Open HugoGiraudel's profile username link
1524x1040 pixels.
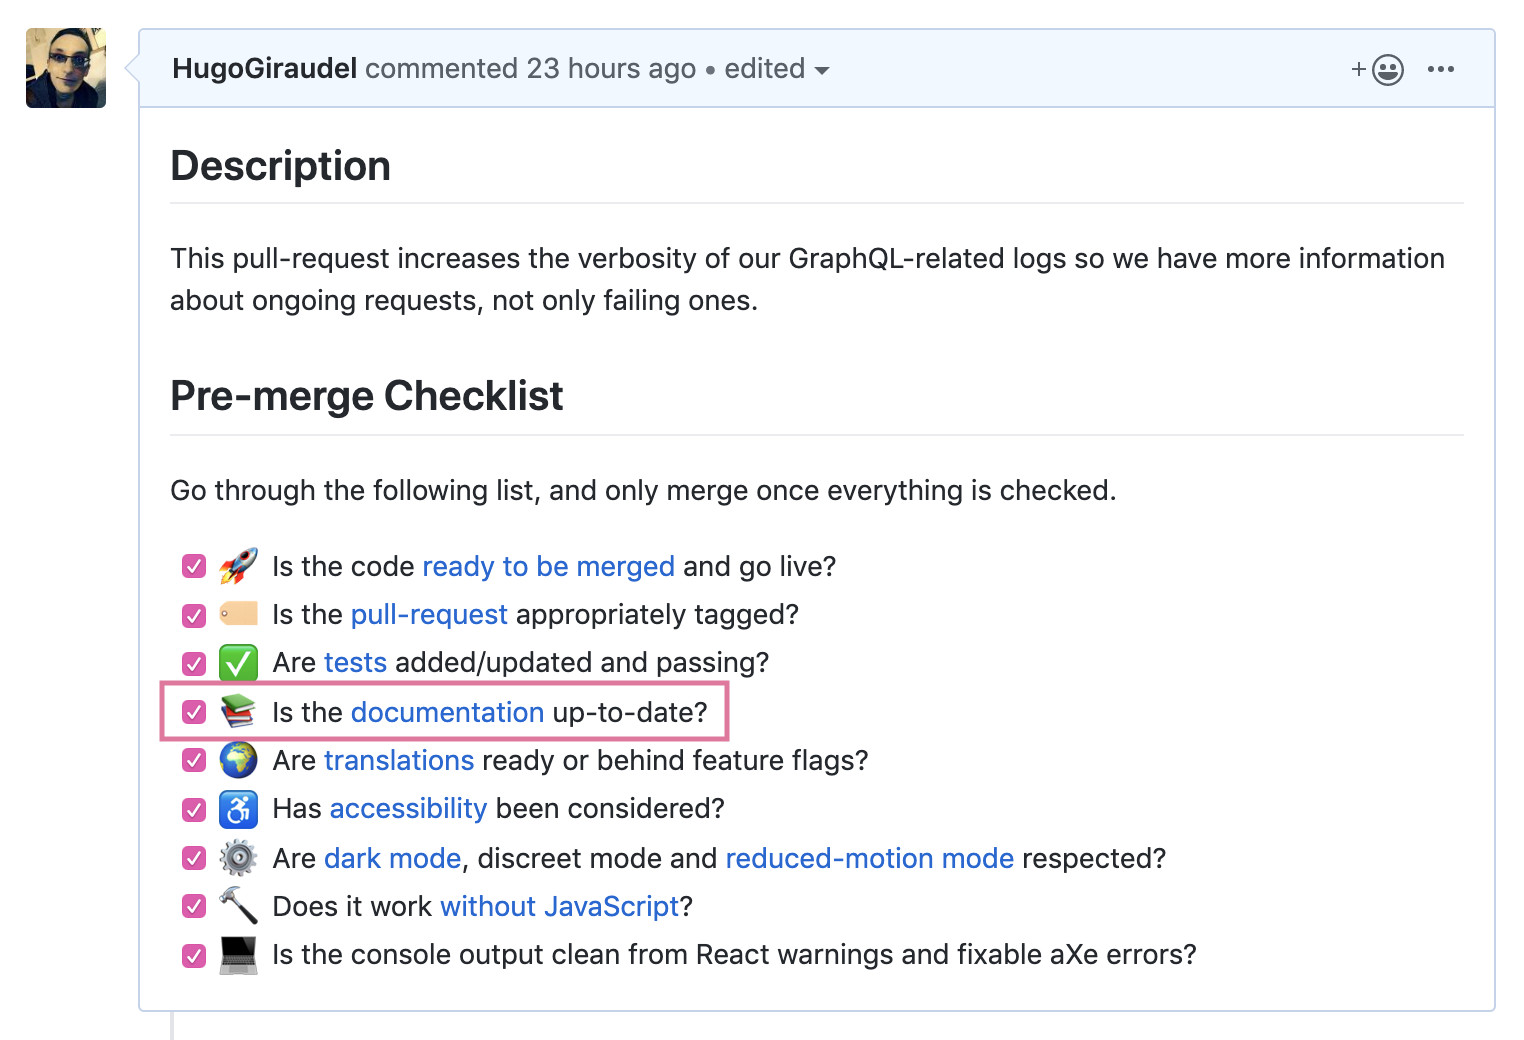[264, 69]
